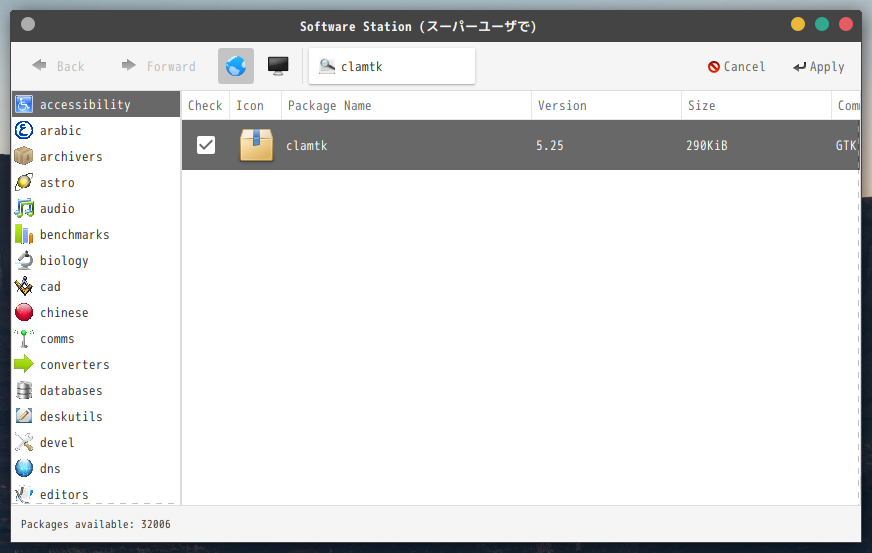The height and width of the screenshot is (553, 872).
Task: Click the version 5.25 cell
Action: click(x=550, y=146)
